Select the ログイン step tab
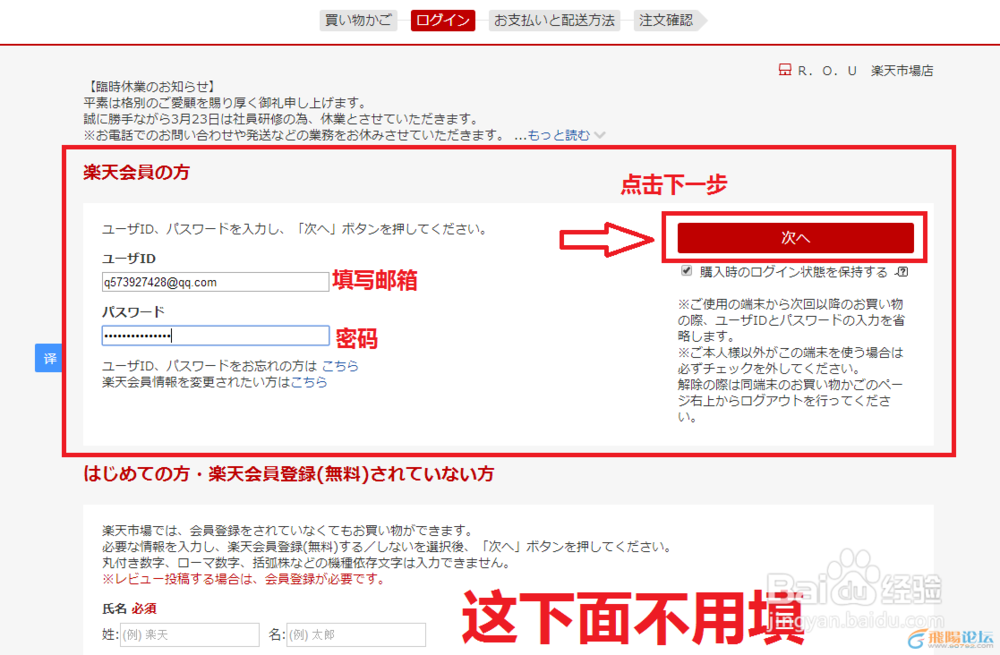Image resolution: width=1000 pixels, height=655 pixels. 443,20
